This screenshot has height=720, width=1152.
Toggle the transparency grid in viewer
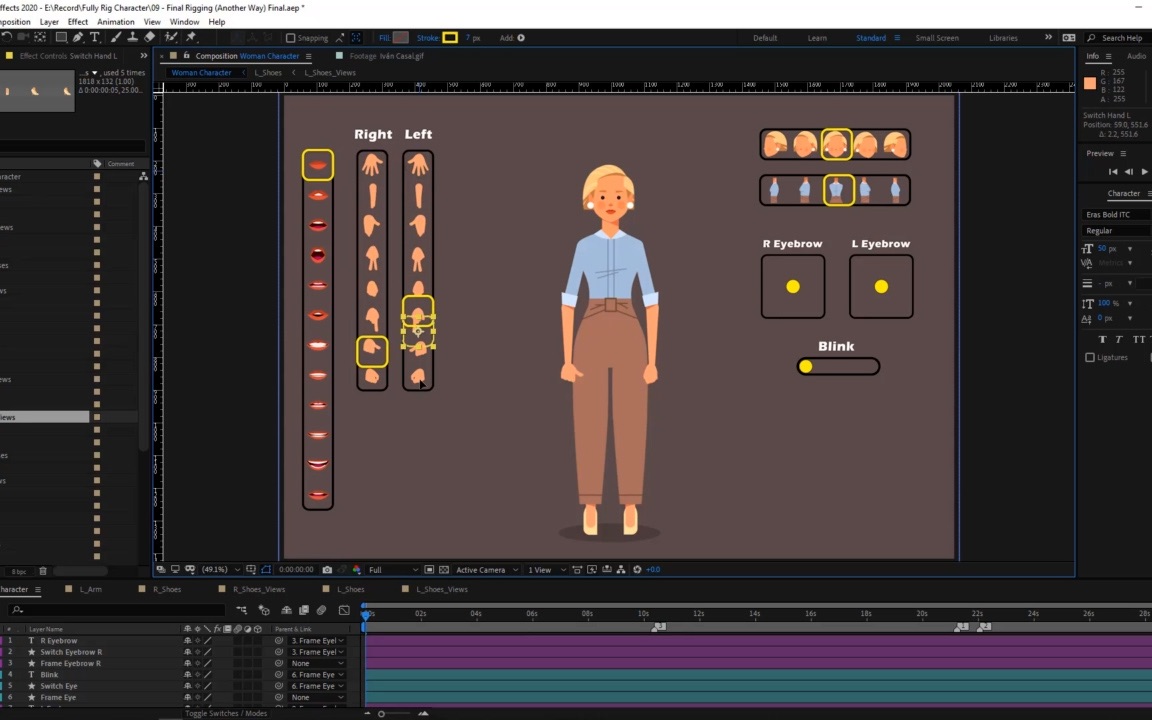[x=444, y=570]
